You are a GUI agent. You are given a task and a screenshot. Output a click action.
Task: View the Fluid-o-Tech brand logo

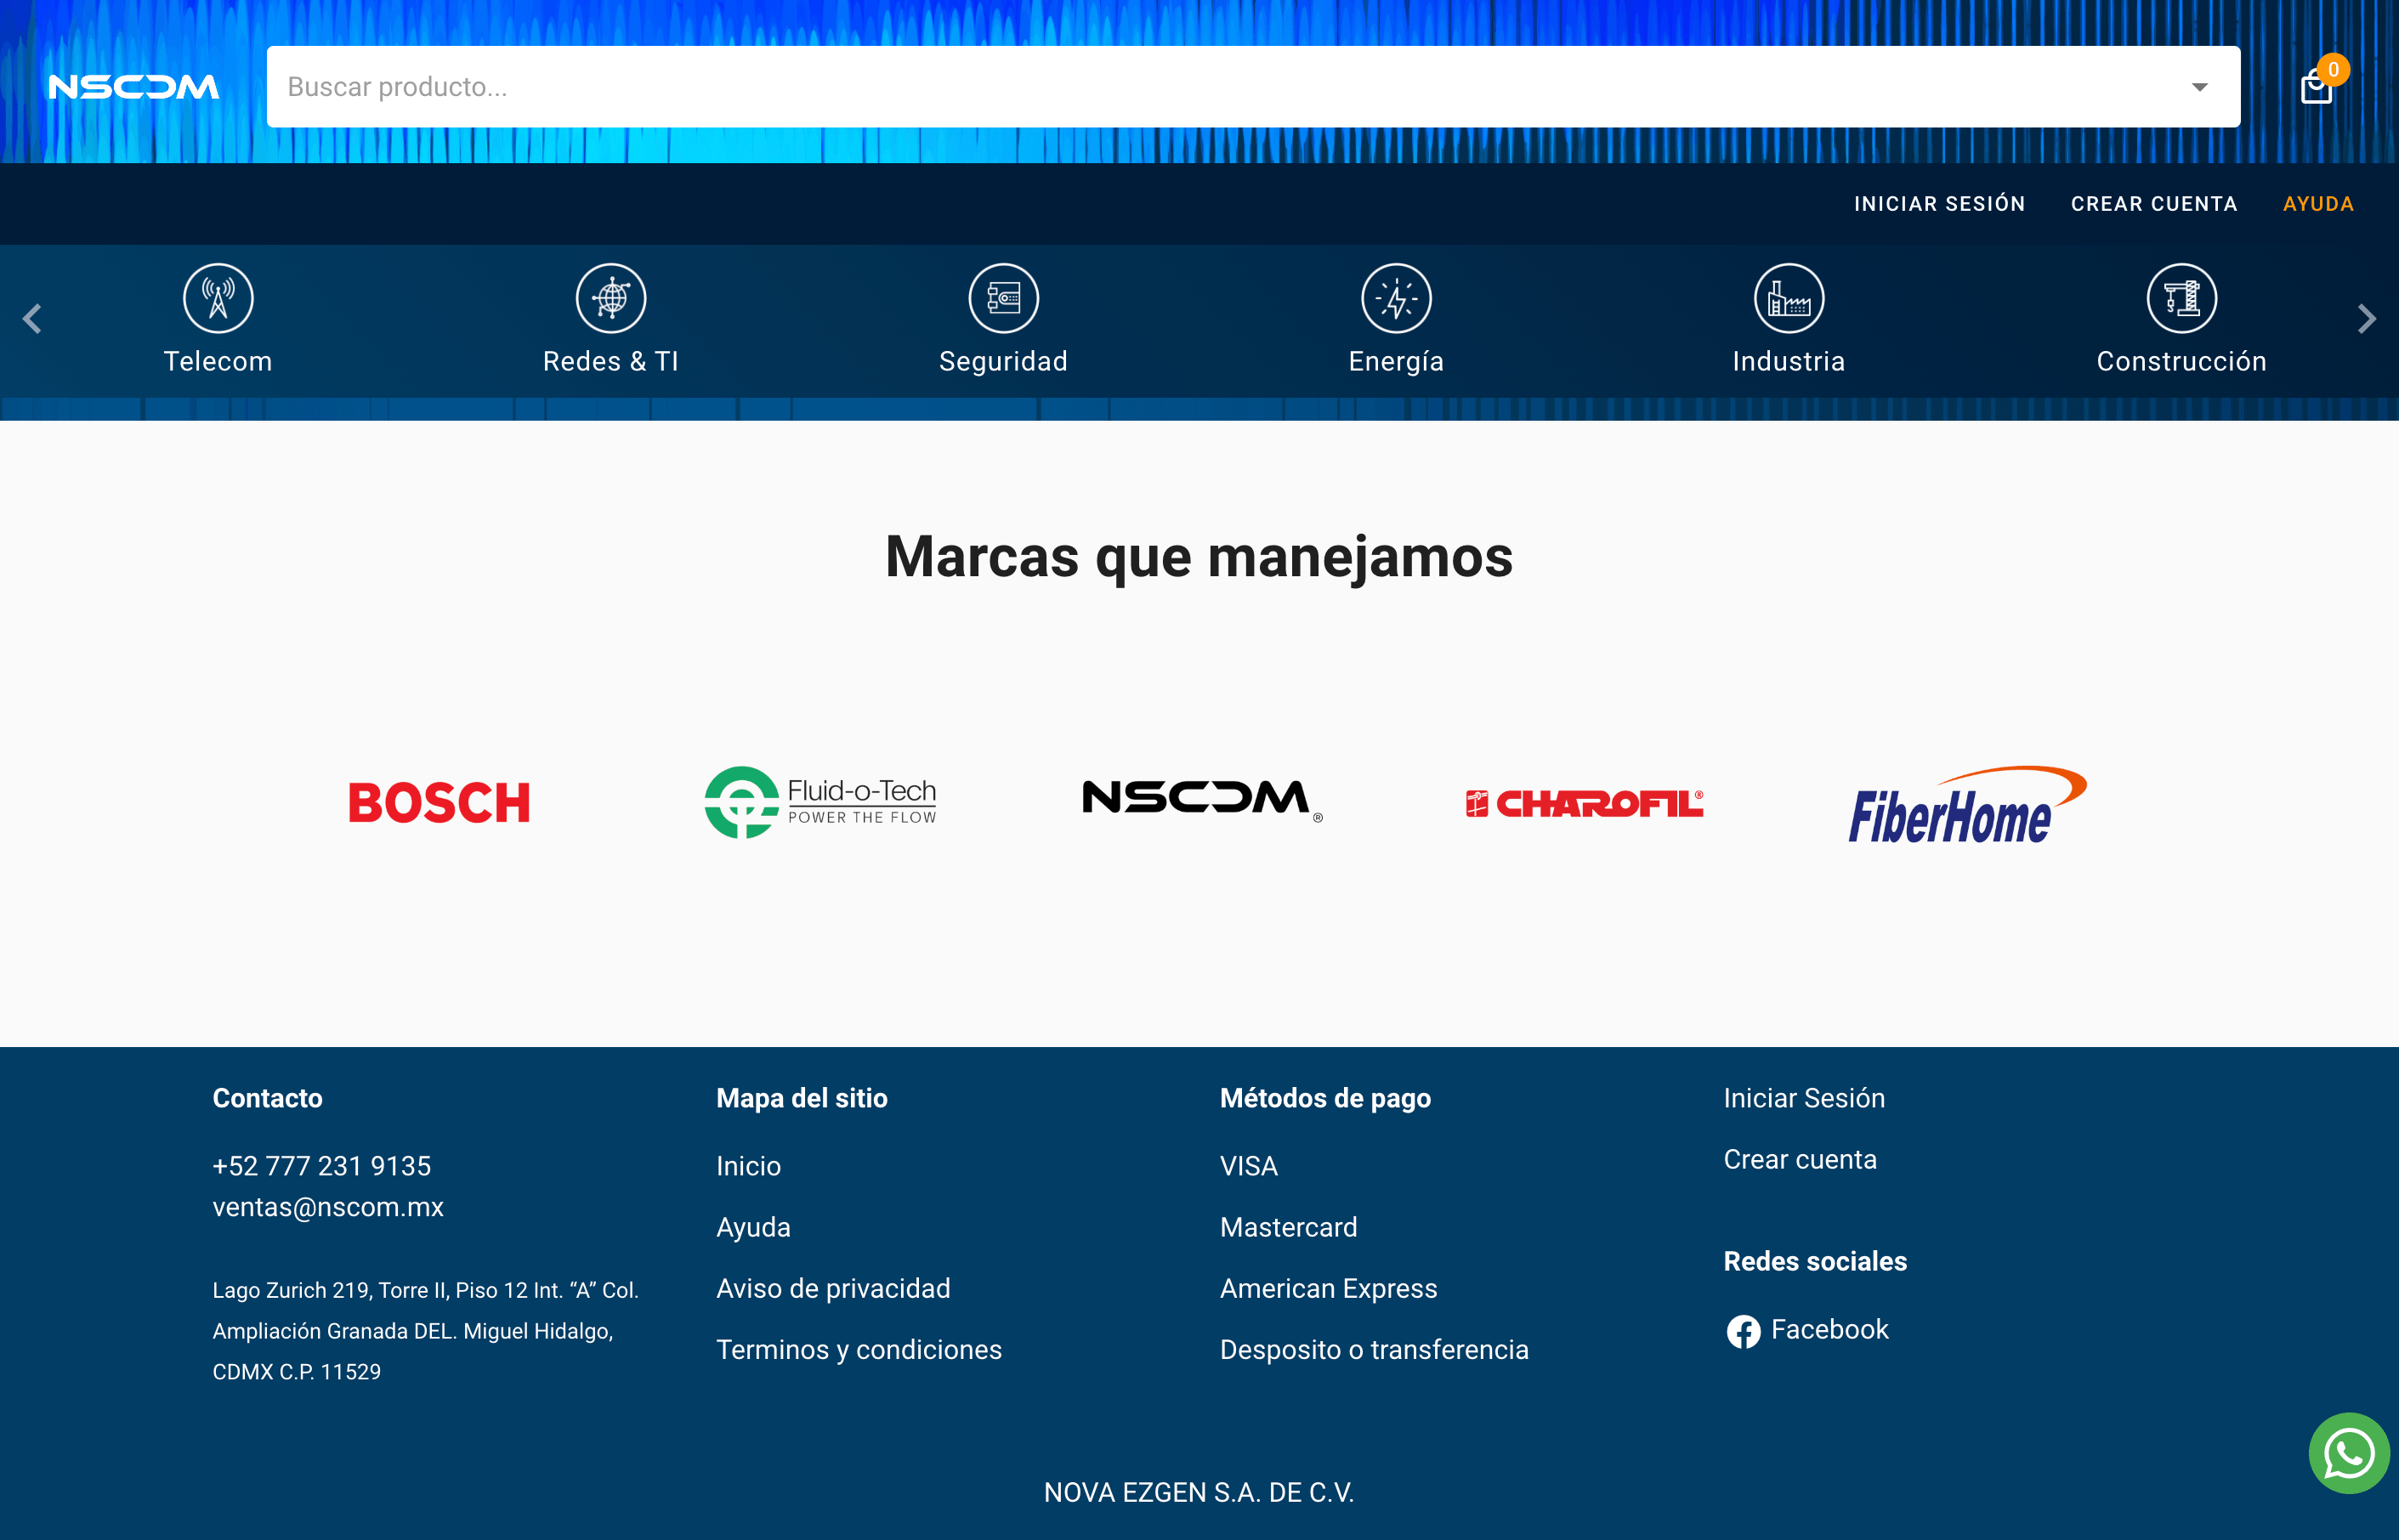[x=820, y=802]
